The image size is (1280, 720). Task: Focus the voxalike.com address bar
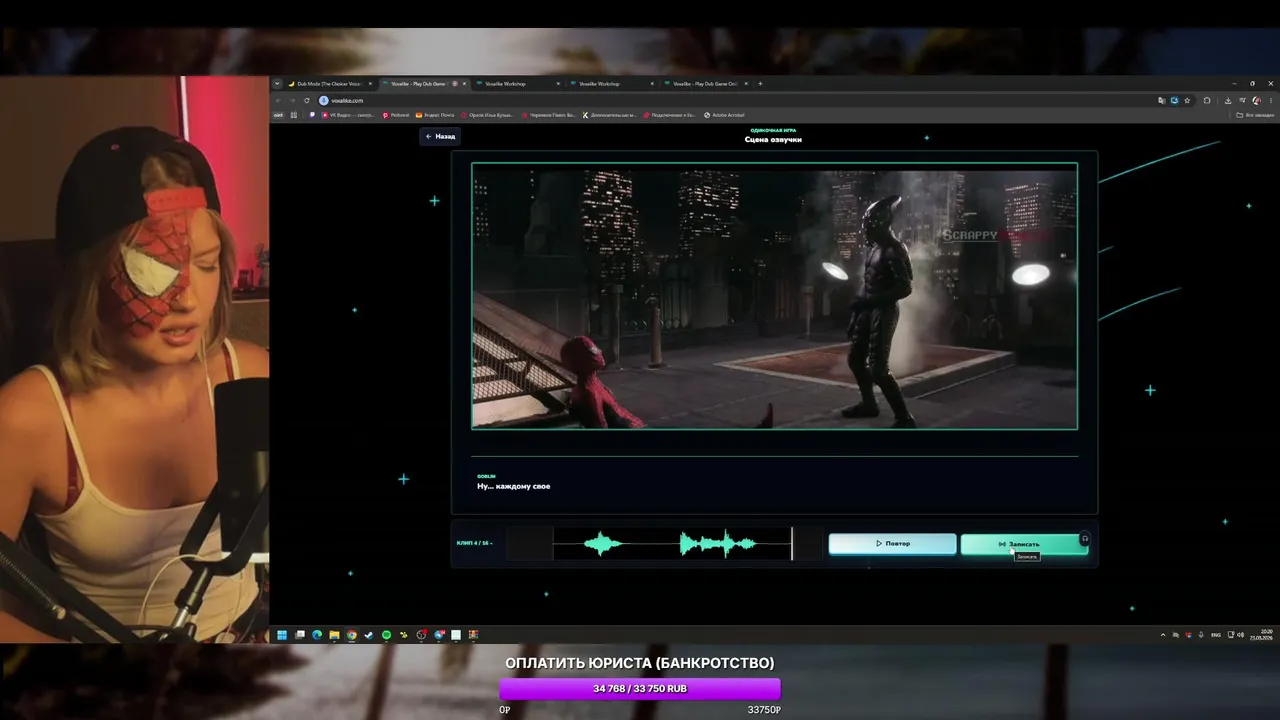[x=740, y=100]
